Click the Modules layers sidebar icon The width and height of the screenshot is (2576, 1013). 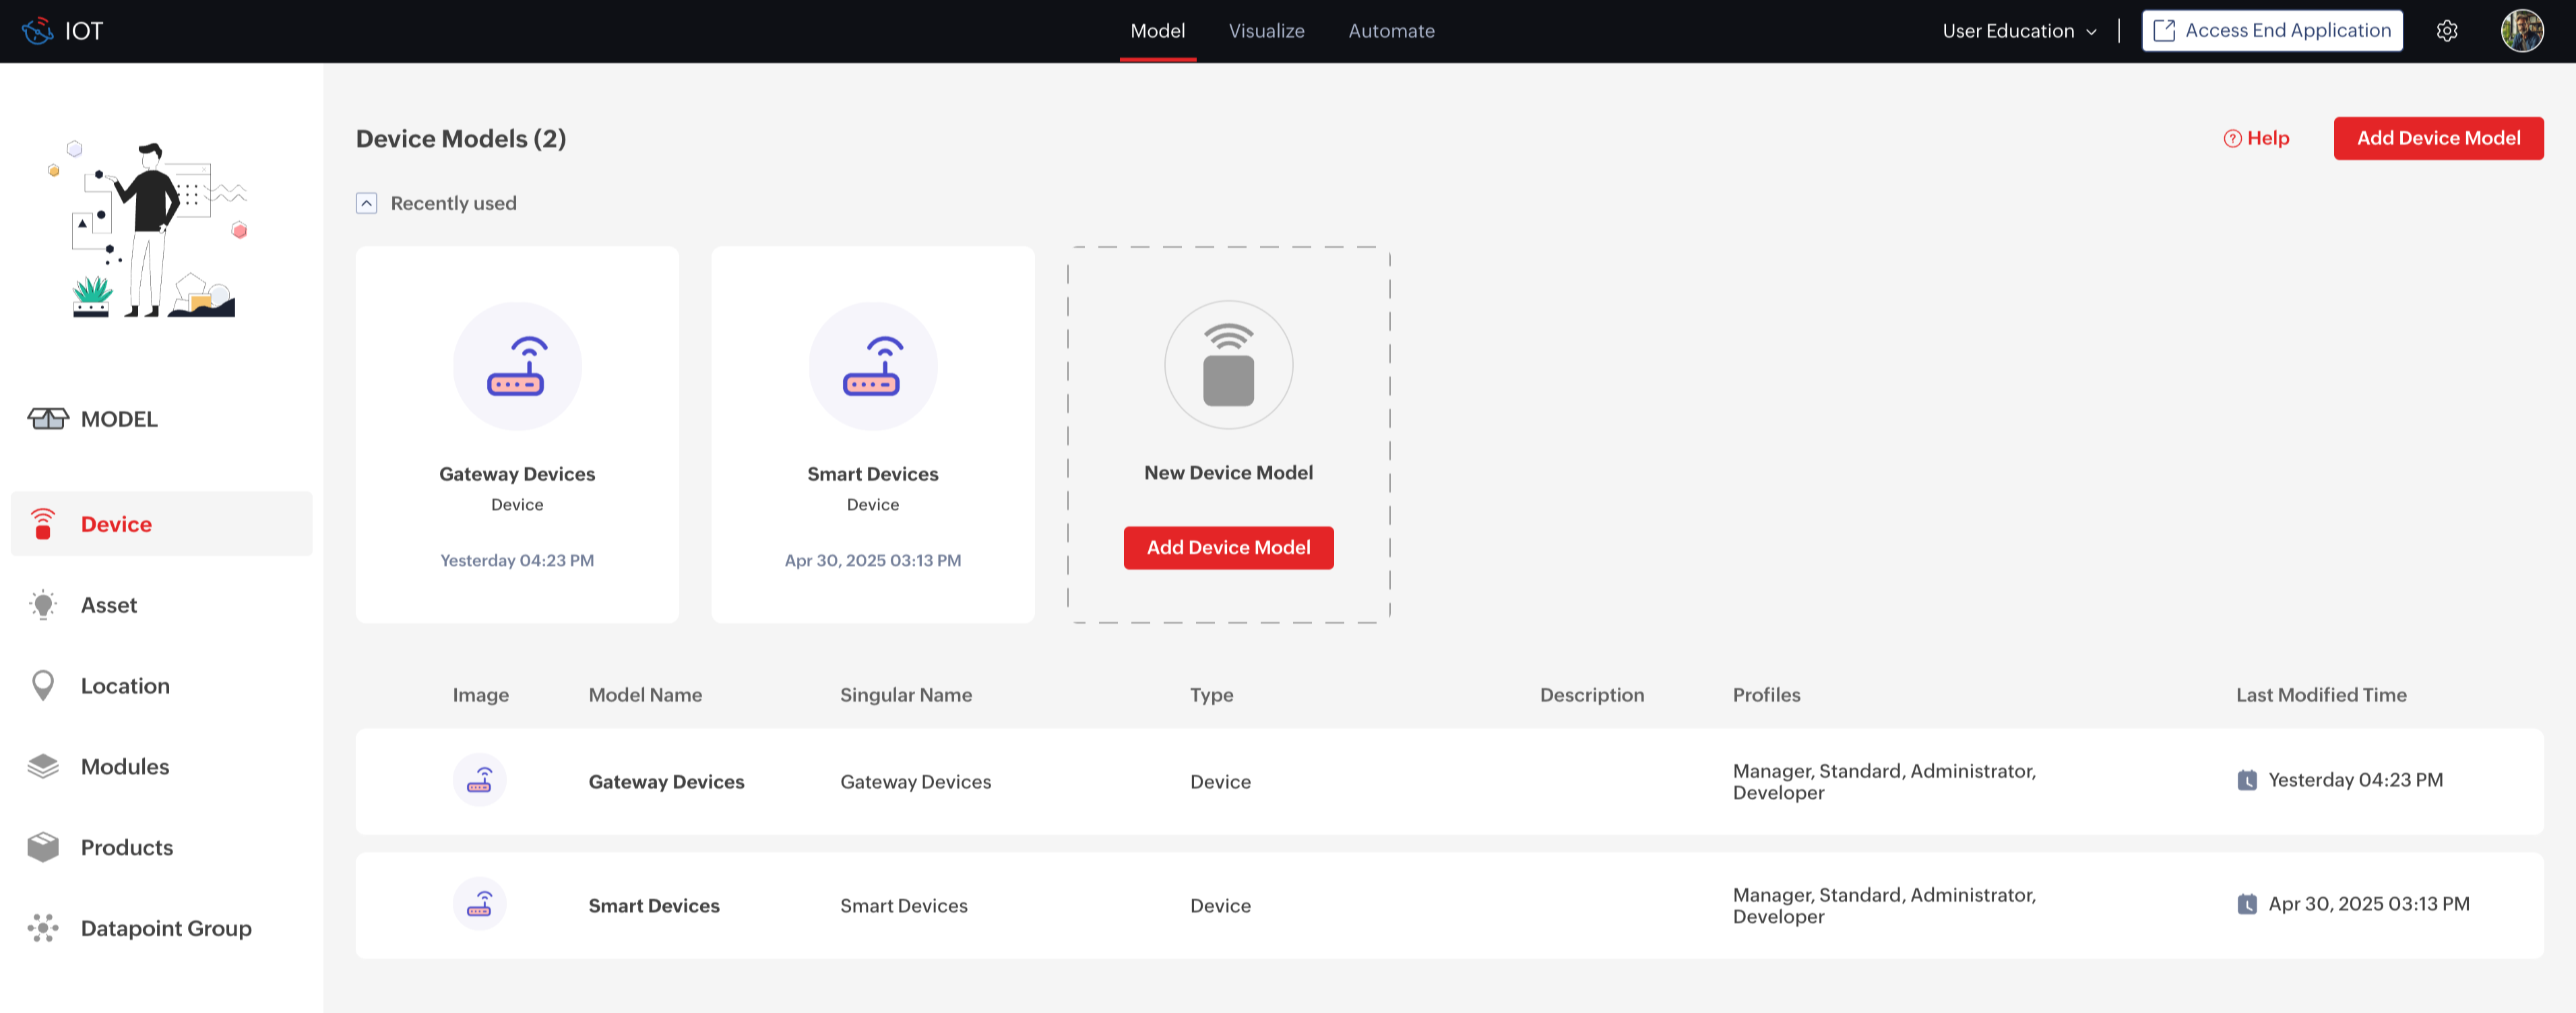pos(43,766)
